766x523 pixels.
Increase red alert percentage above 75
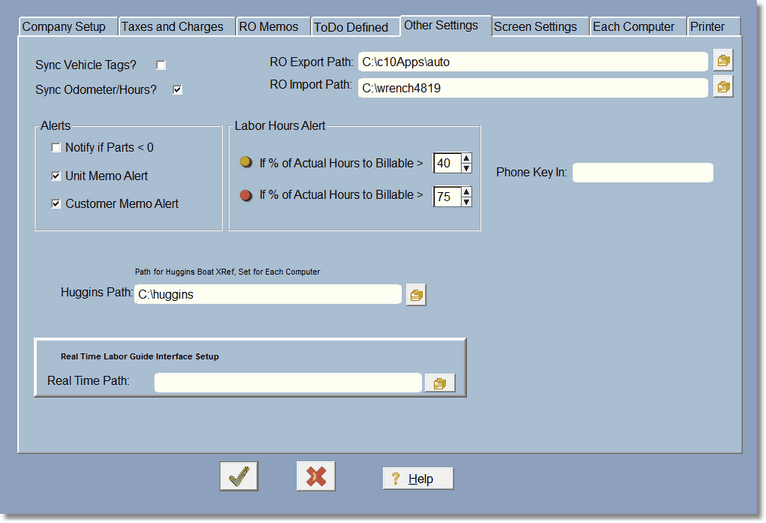[466, 191]
